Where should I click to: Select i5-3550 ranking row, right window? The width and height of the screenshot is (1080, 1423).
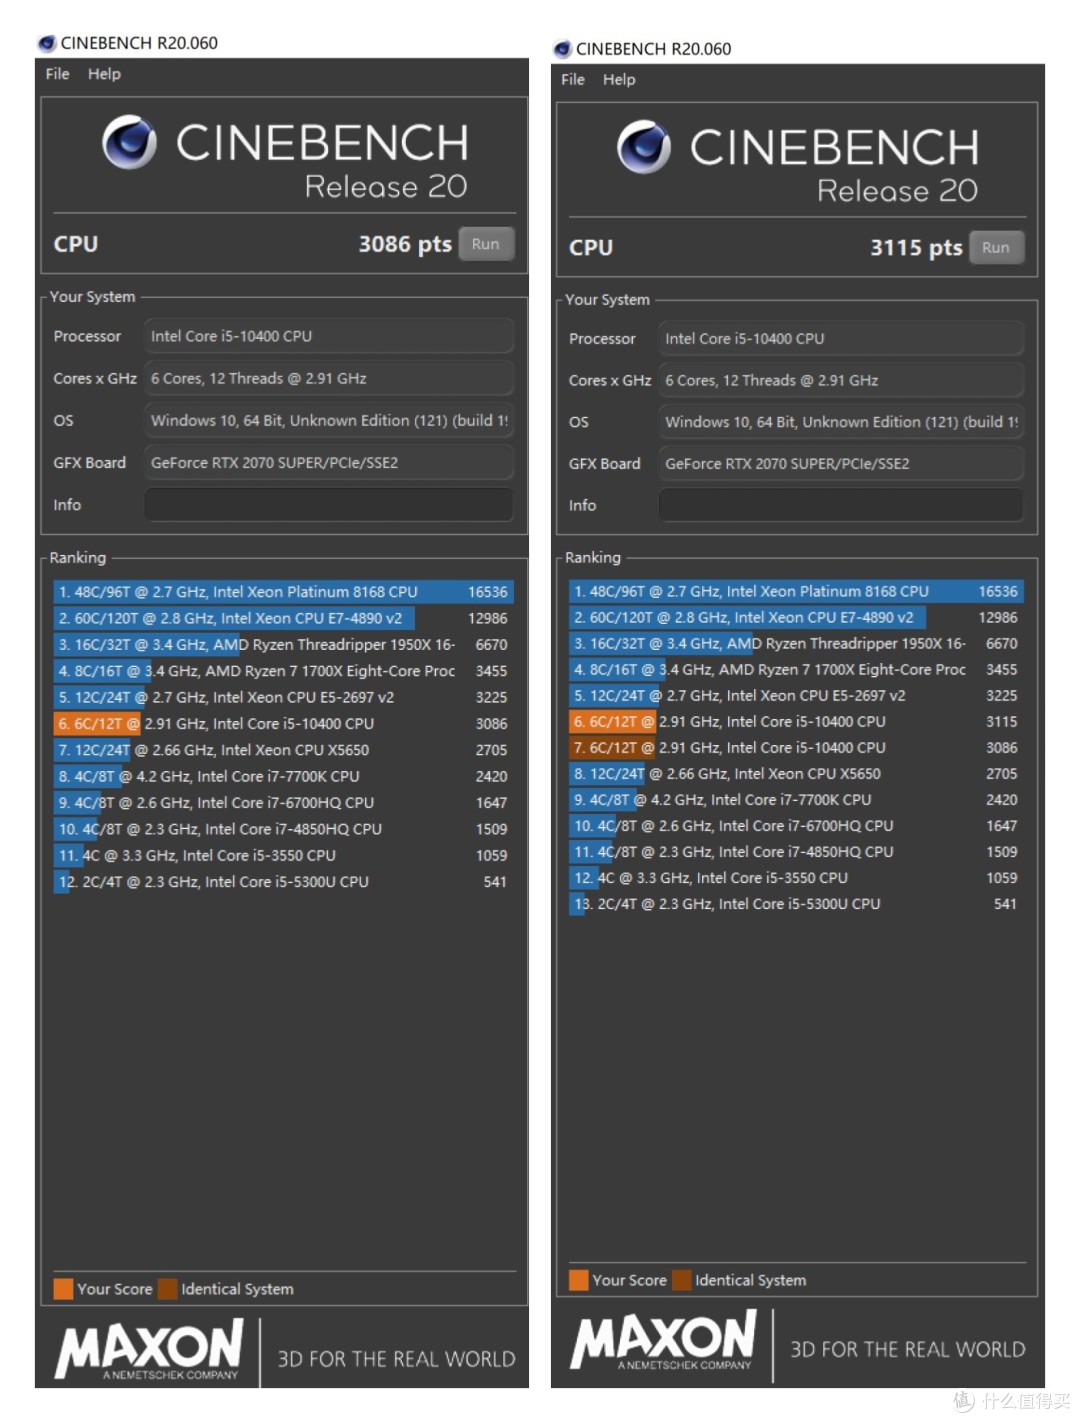[796, 877]
